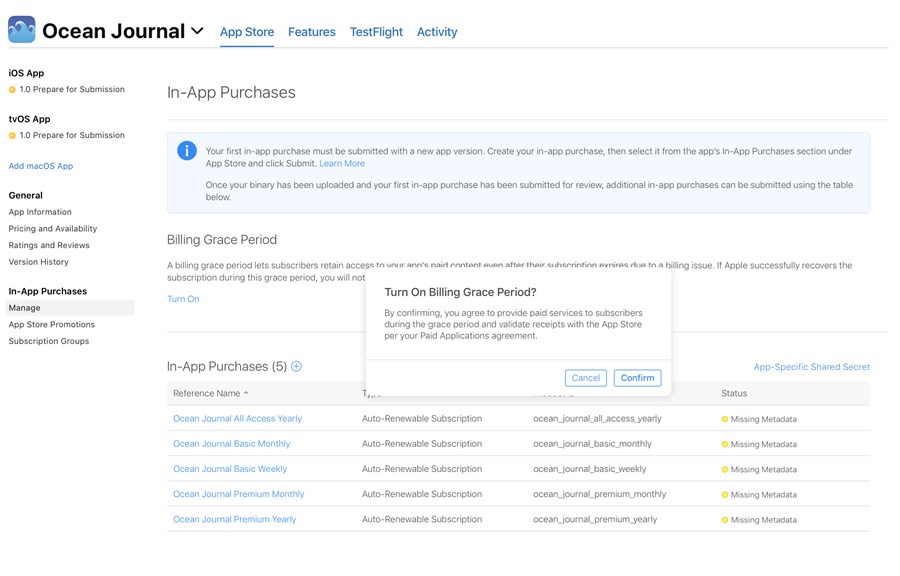Open the App Store tab
The width and height of the screenshot is (900, 576).
pyautogui.click(x=247, y=32)
